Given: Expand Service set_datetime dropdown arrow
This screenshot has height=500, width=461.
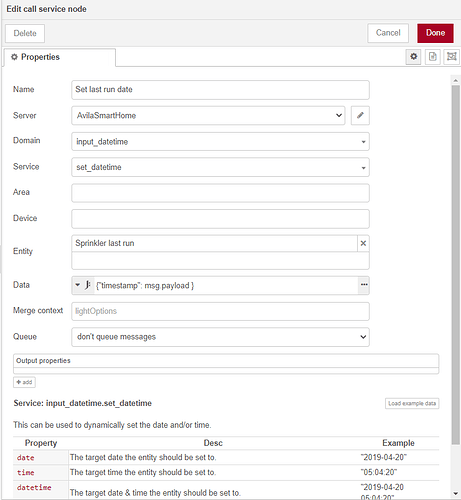Looking at the screenshot, I should point(363,168).
